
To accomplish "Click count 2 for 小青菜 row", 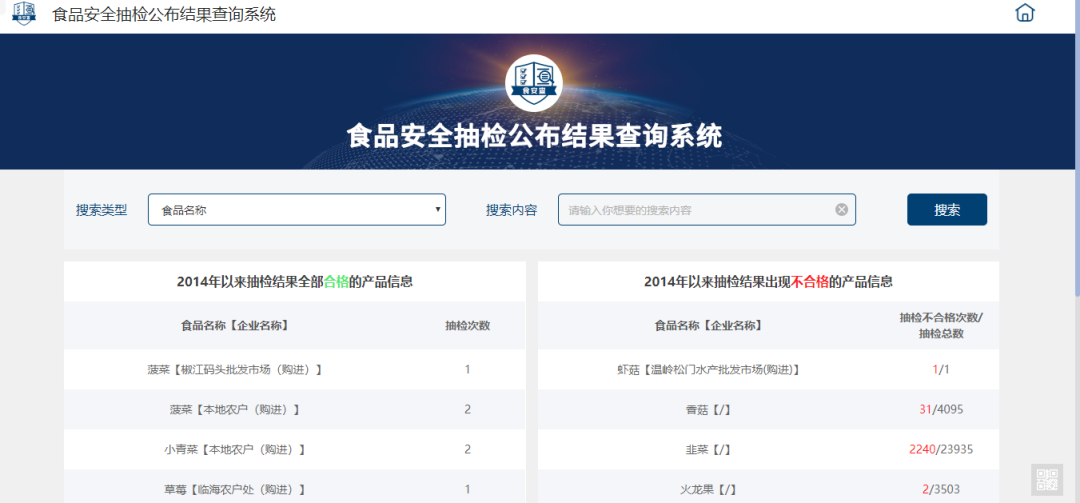I will point(468,449).
